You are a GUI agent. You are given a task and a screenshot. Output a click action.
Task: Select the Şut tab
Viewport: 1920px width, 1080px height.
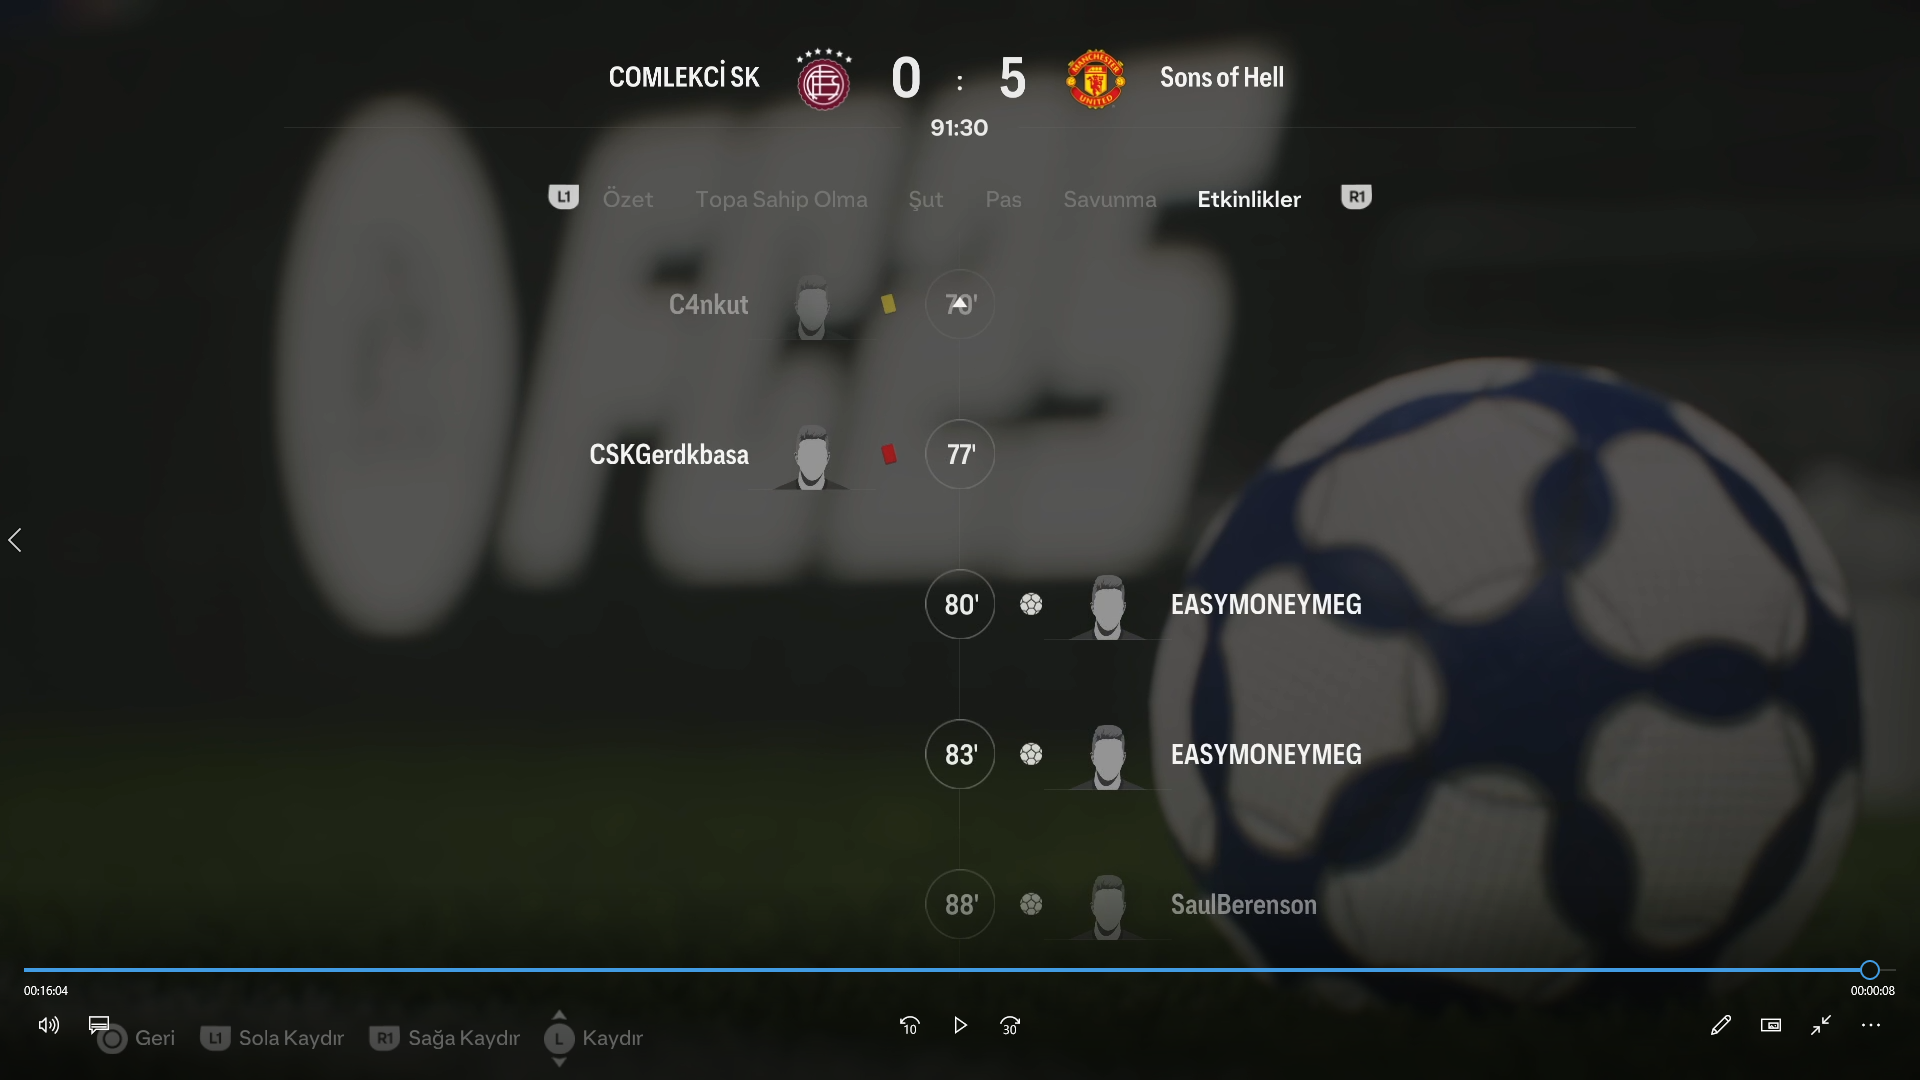click(x=925, y=199)
